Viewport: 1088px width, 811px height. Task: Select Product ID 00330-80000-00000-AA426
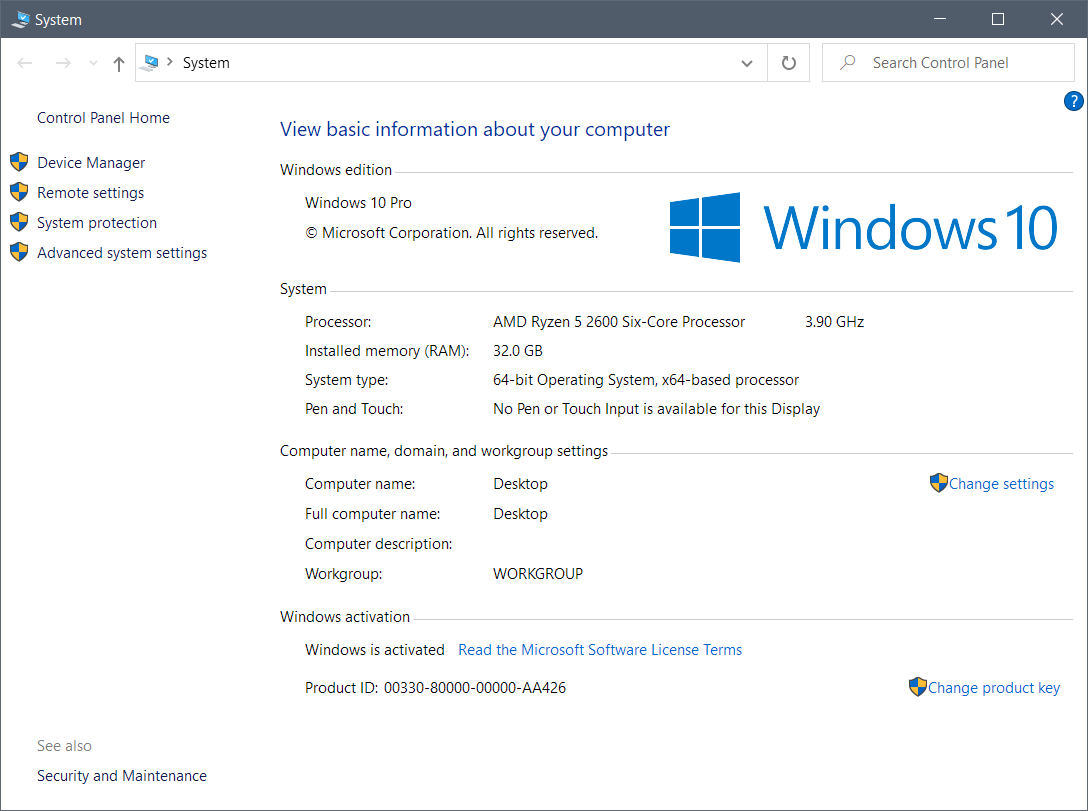coord(435,688)
